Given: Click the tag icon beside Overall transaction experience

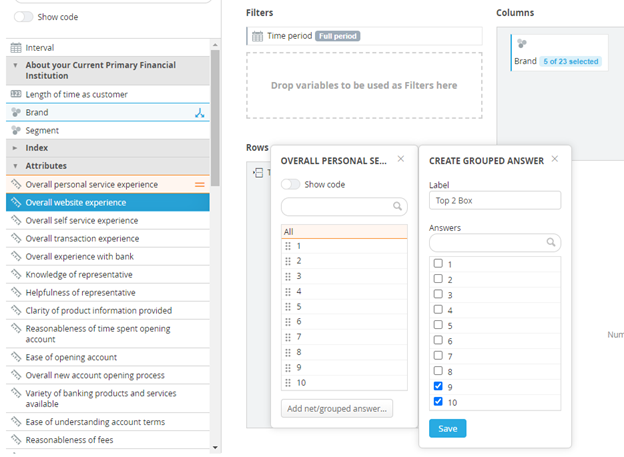Looking at the screenshot, I should [16, 238].
